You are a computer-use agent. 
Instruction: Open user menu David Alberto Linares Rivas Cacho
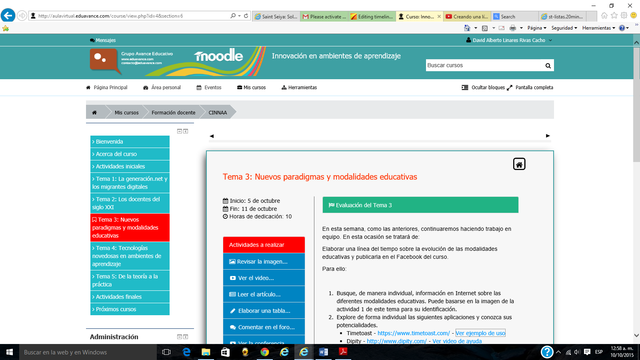click(x=509, y=40)
